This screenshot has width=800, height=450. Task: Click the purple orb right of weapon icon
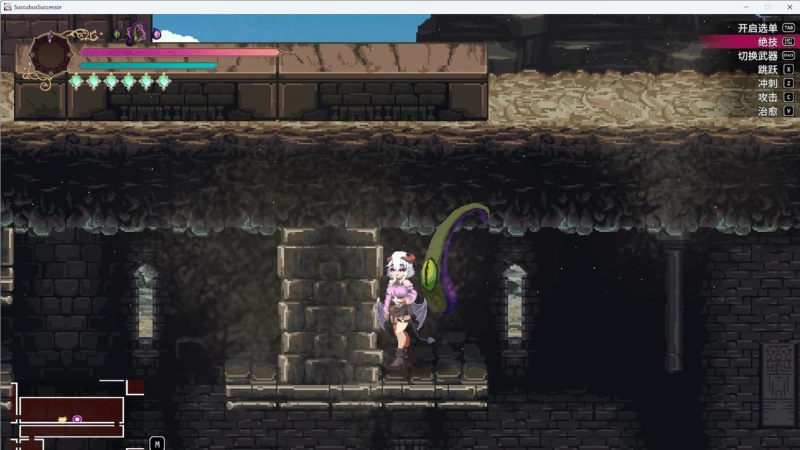(x=157, y=34)
